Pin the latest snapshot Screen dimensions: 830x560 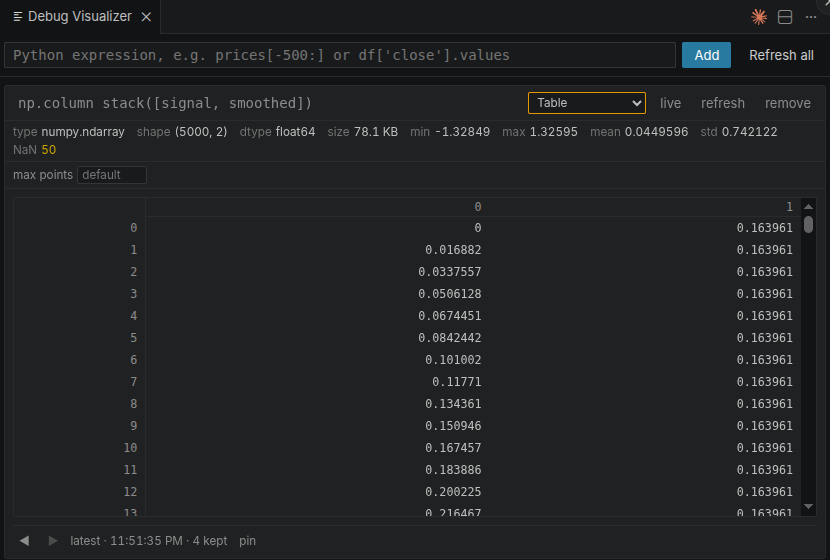pyautogui.click(x=247, y=540)
